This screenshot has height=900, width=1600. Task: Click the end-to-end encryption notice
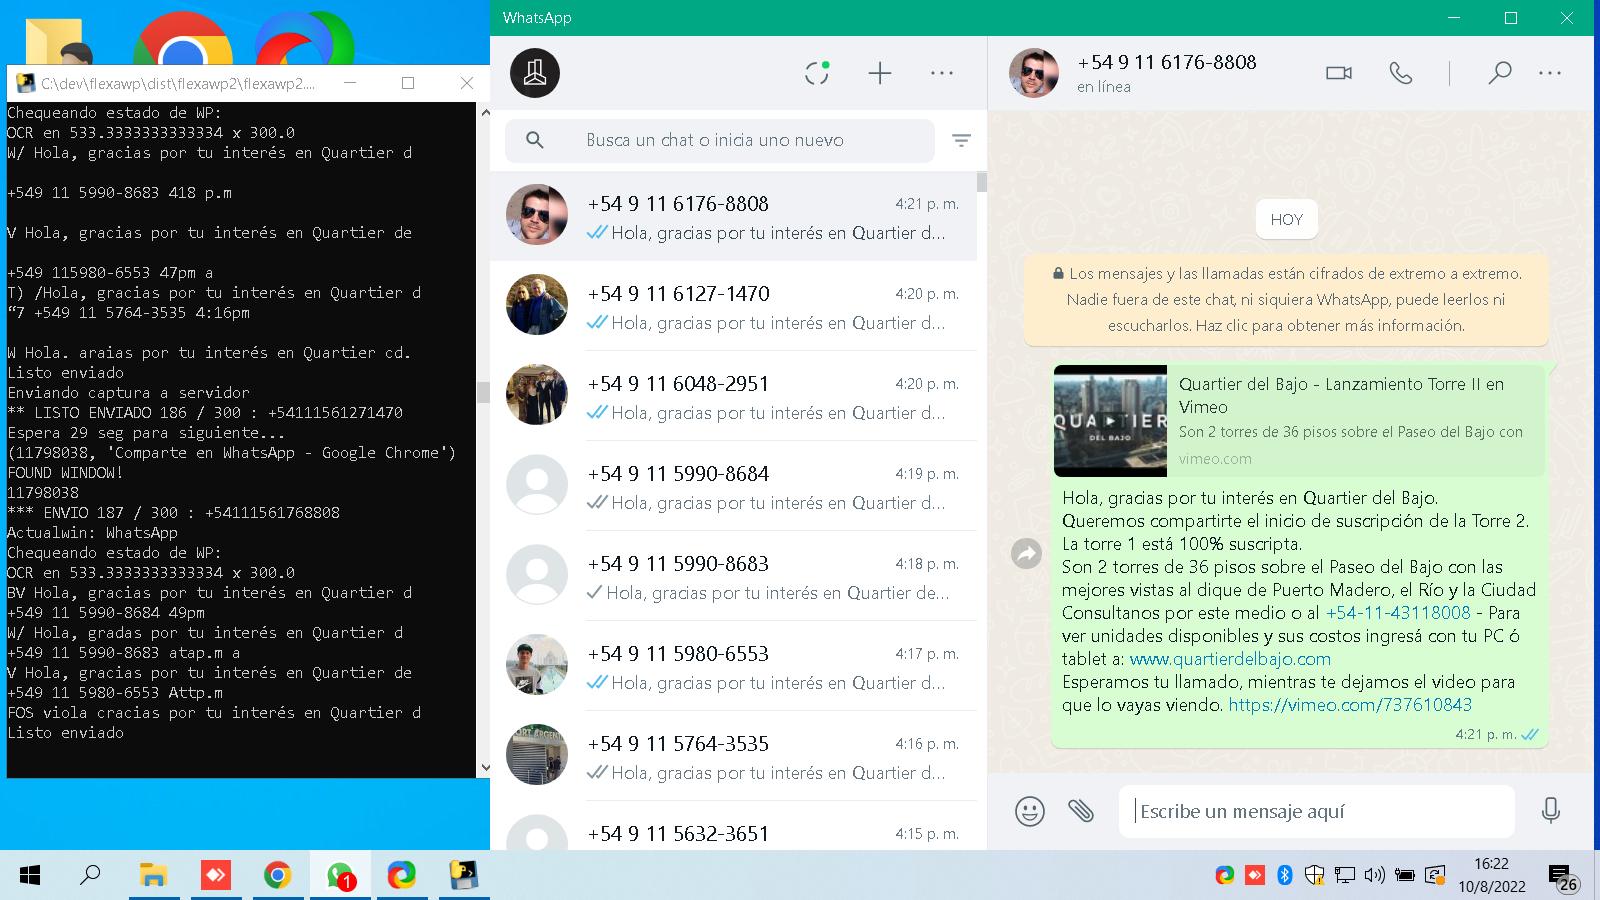pos(1286,299)
